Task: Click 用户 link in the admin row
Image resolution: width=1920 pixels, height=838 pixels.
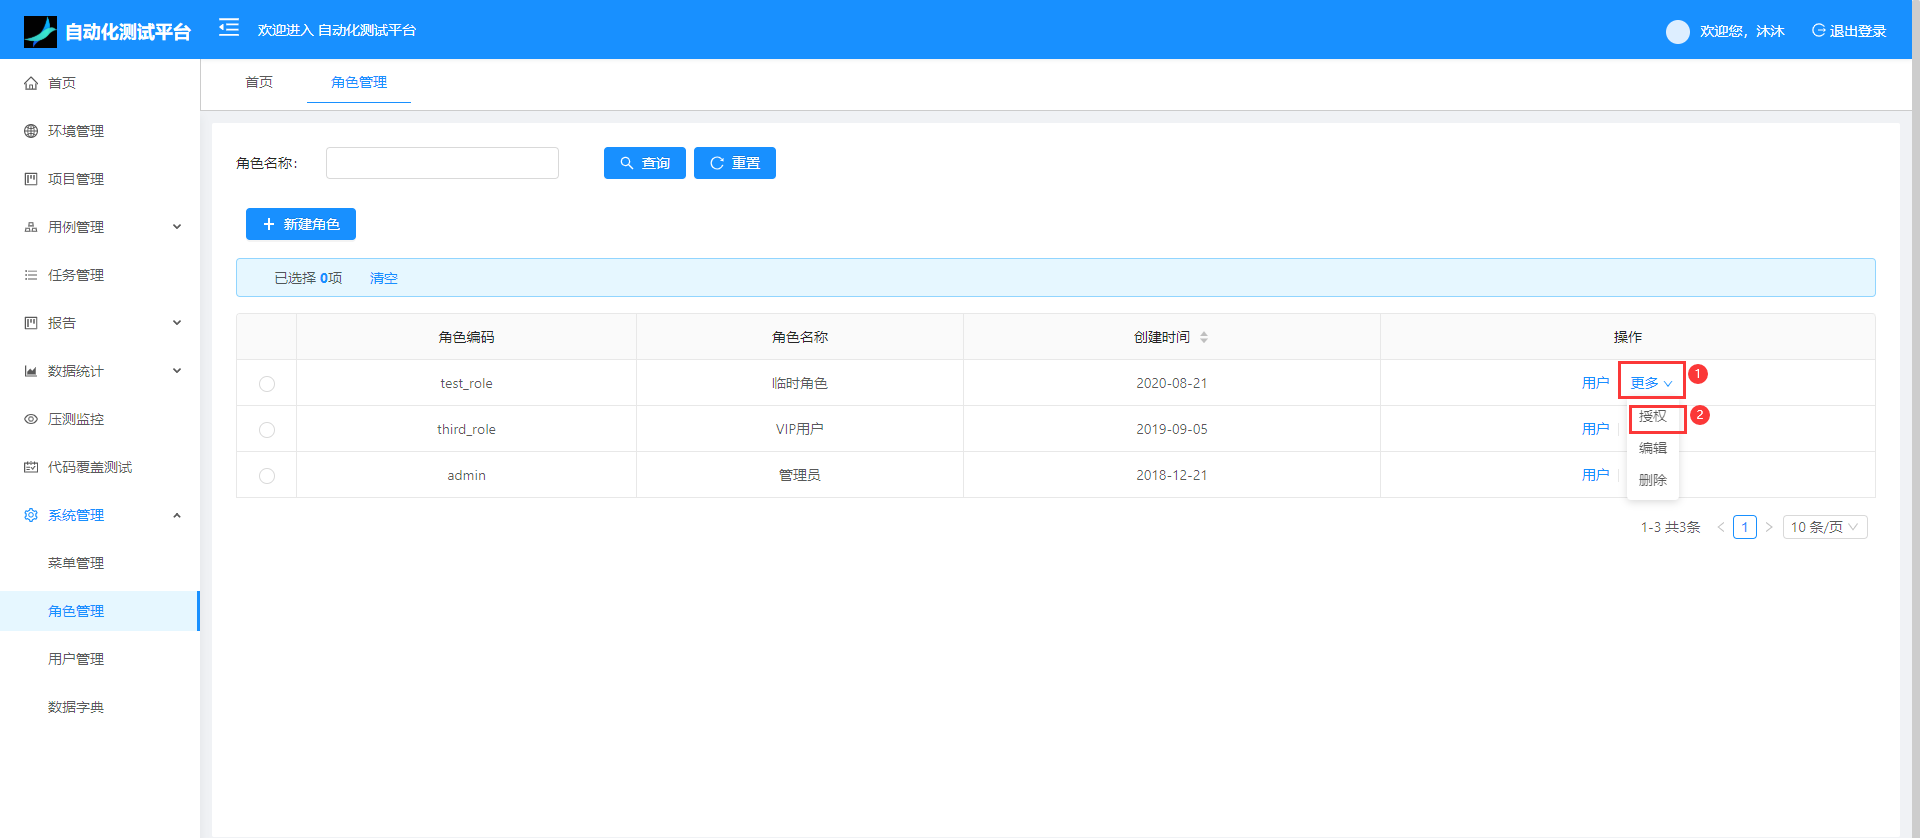Action: [x=1596, y=475]
